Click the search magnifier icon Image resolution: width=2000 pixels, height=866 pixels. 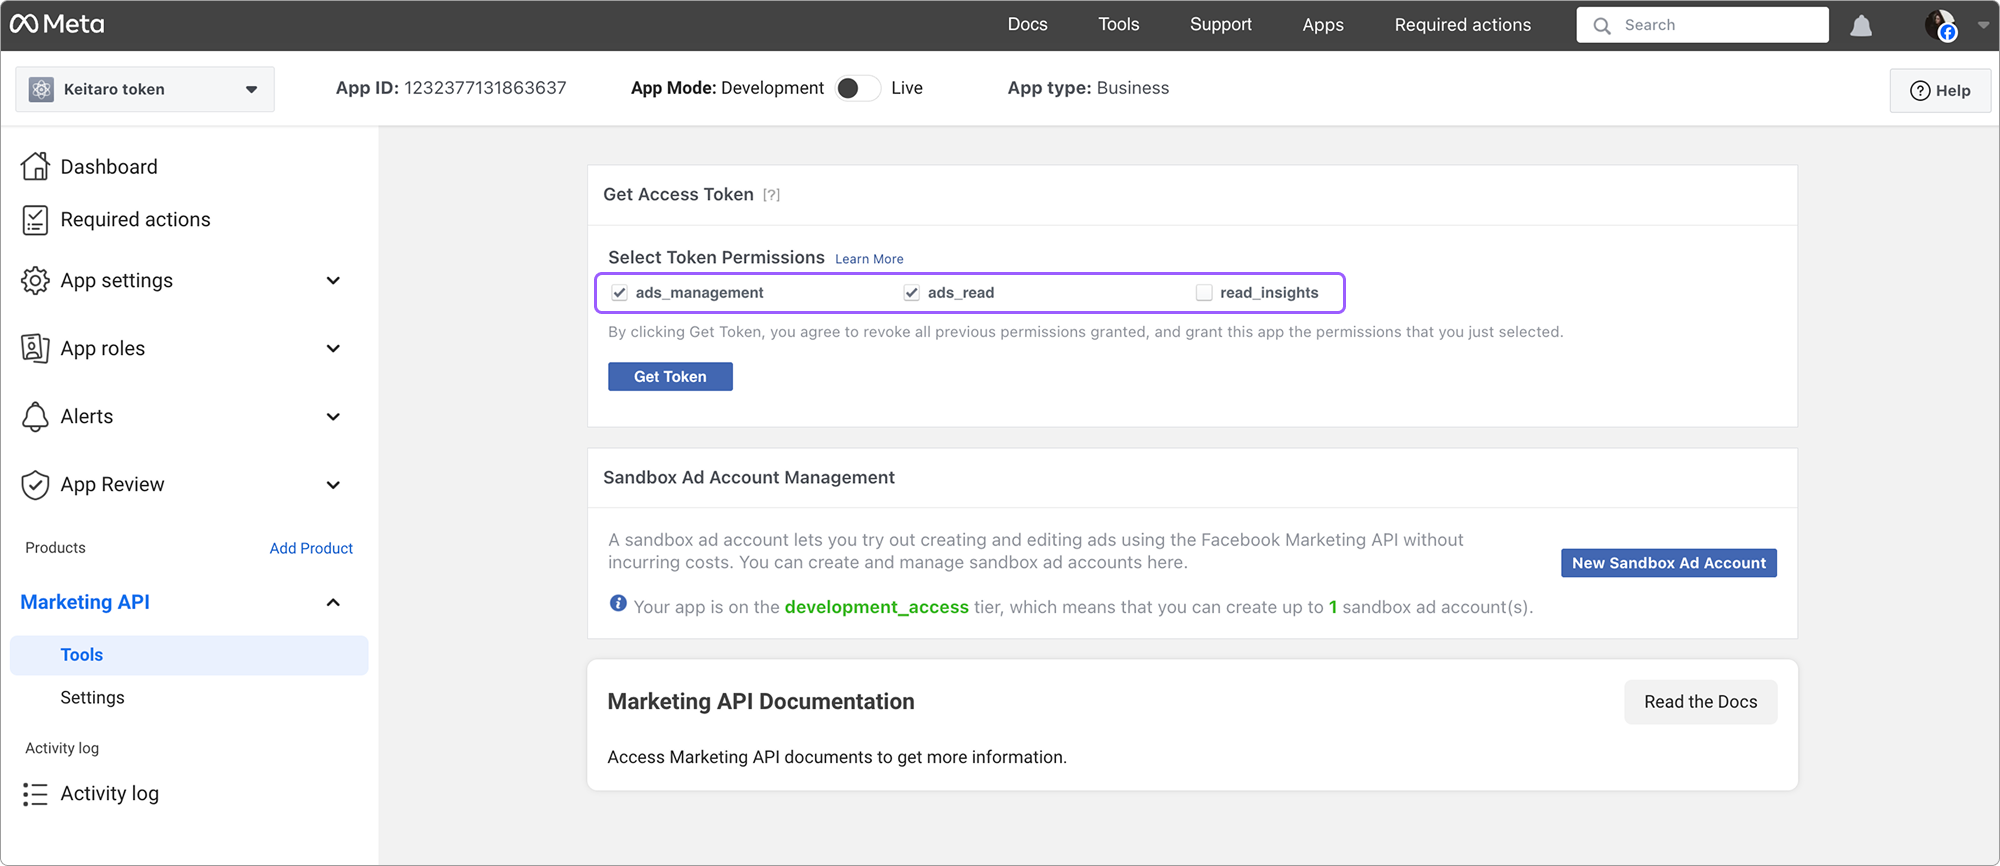click(x=1602, y=26)
